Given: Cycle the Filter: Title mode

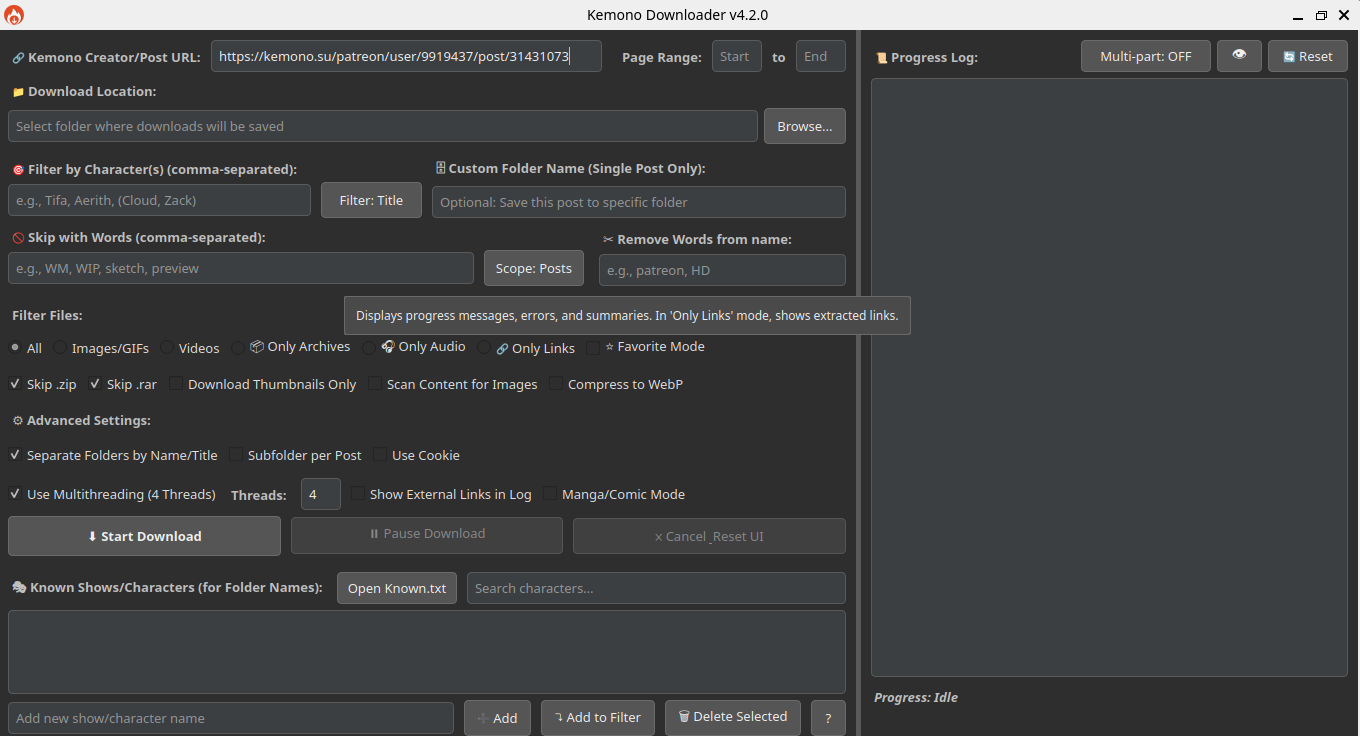Looking at the screenshot, I should coord(371,200).
